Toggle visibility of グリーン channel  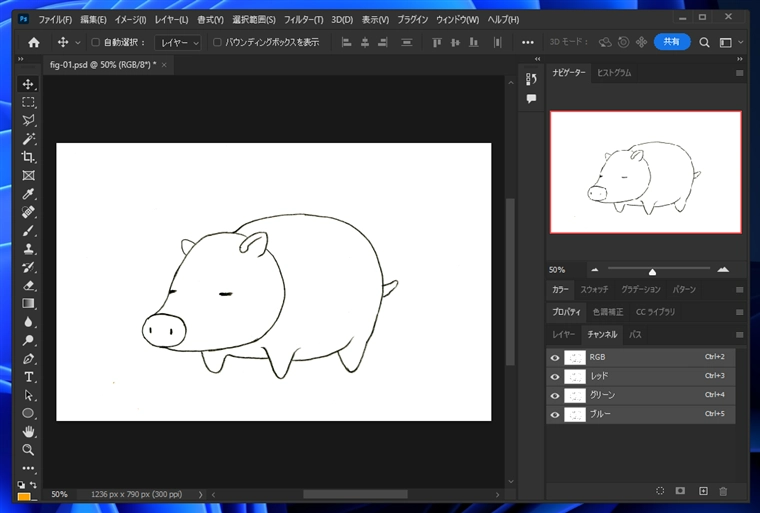click(555, 396)
